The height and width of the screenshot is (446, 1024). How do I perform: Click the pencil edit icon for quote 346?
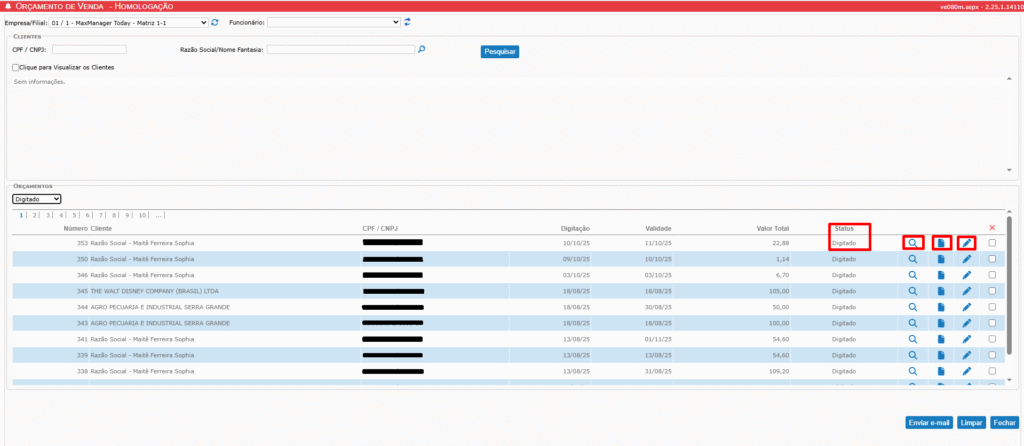coord(966,275)
